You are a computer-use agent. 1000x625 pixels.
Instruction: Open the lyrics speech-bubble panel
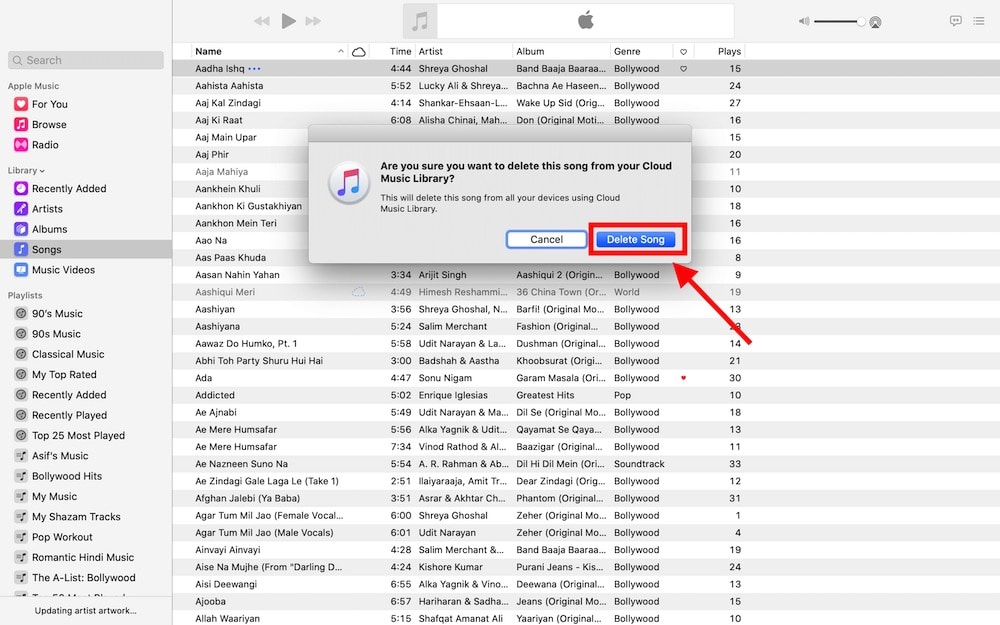coord(956,20)
